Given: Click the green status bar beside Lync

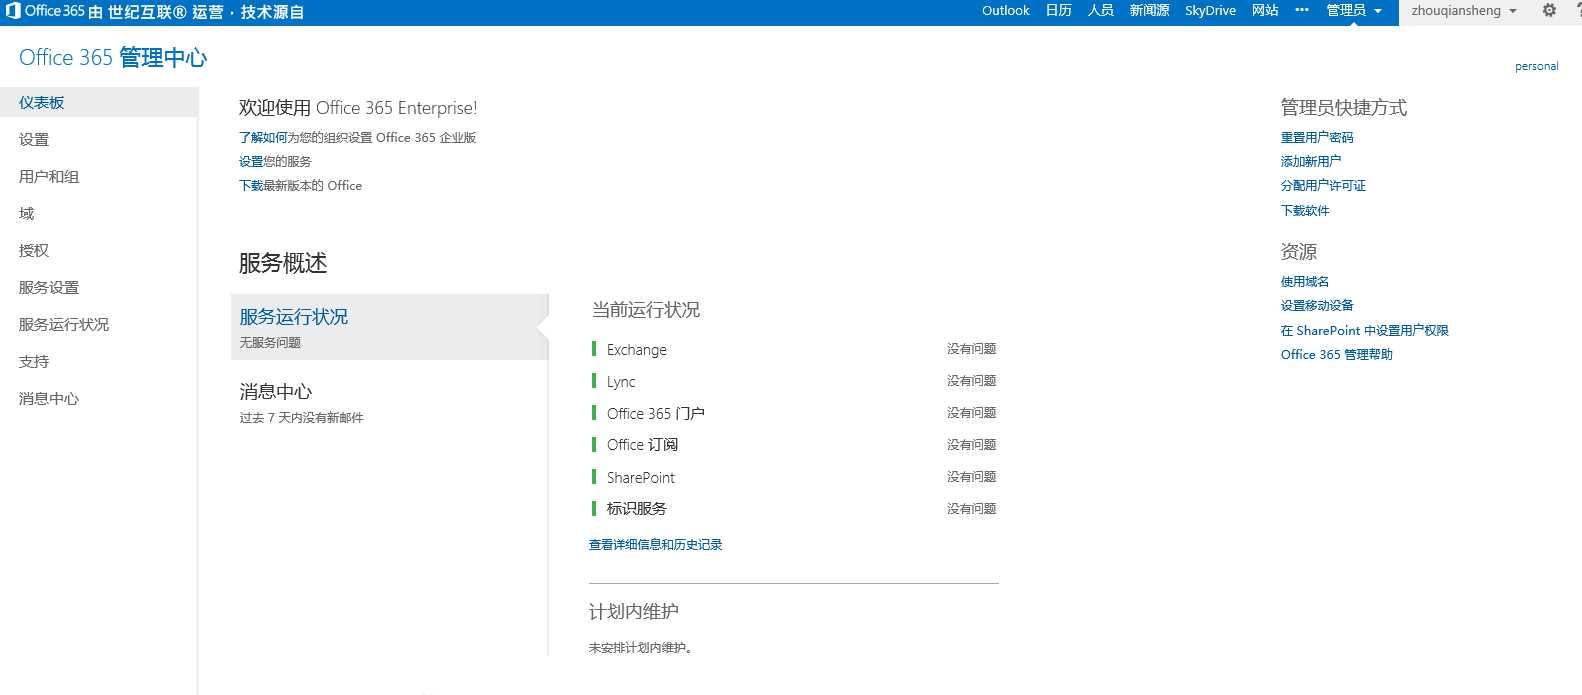Looking at the screenshot, I should coord(594,381).
